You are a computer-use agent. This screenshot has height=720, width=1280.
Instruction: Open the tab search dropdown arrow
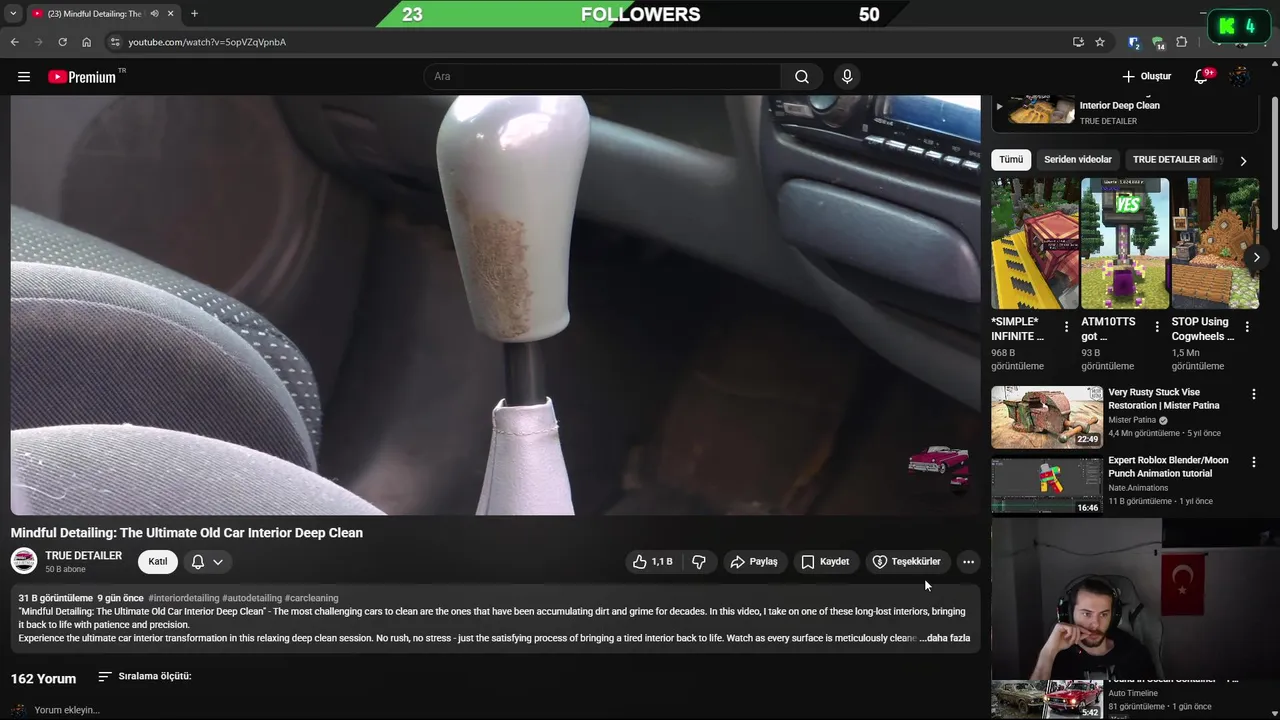tap(12, 14)
